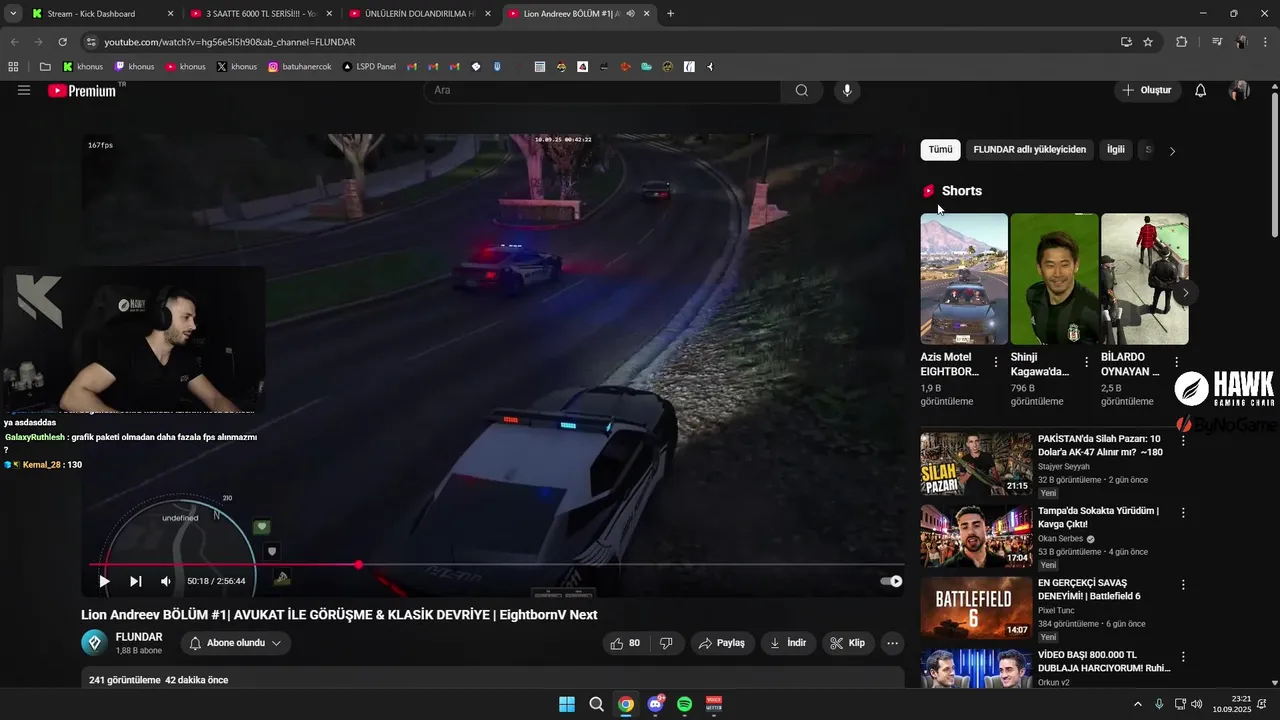Screen dimensions: 1280x720
Task: Open media controls icon in toolbar
Action: (1217, 42)
